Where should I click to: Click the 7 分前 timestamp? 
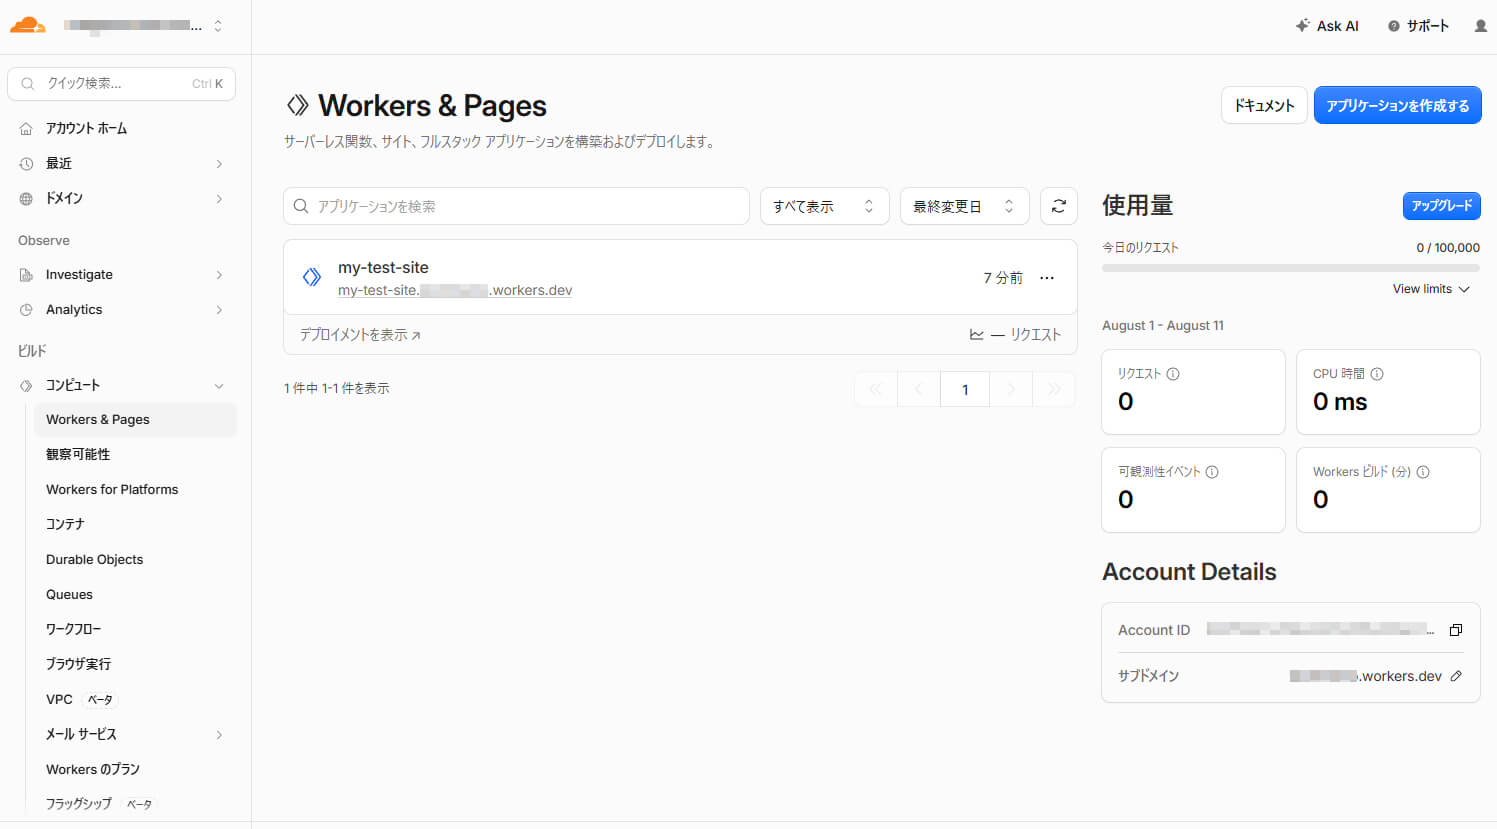pos(1003,278)
